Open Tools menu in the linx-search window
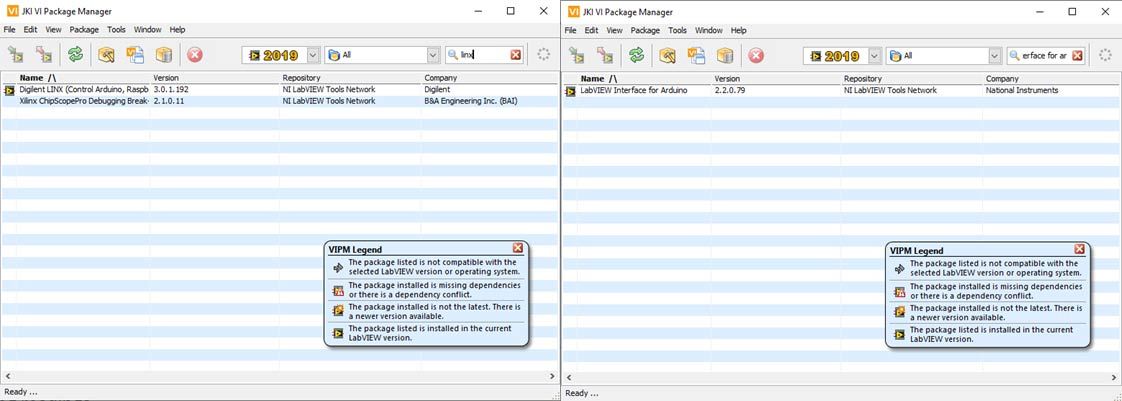Viewport: 1122px width, 401px height. (116, 29)
